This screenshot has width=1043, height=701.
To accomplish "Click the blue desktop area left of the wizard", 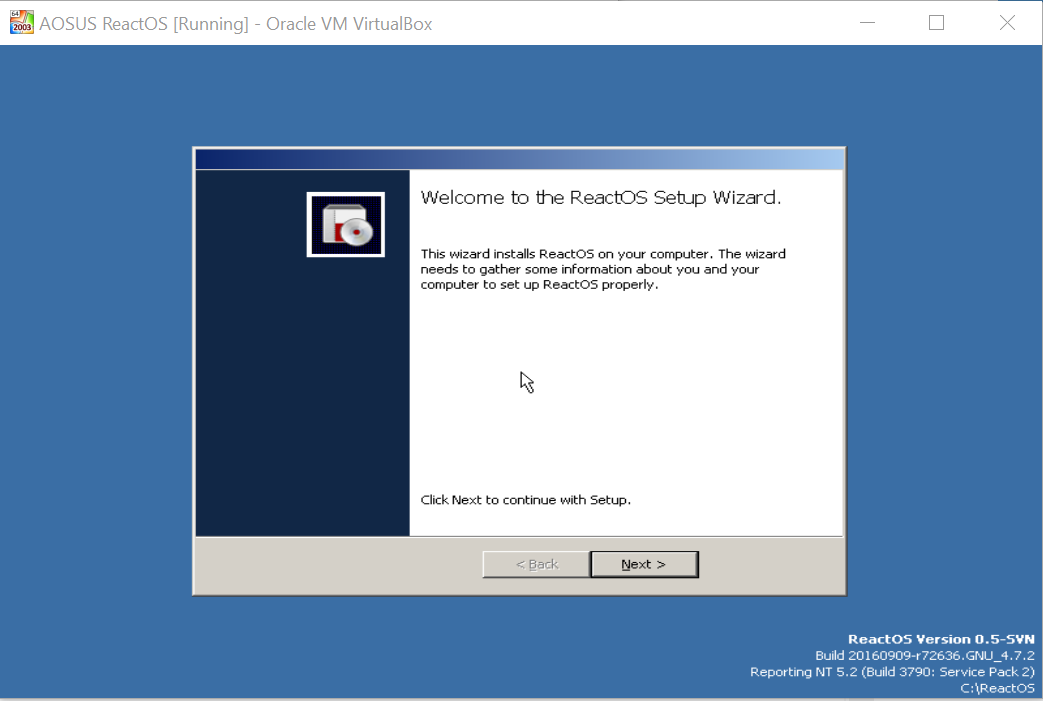I will click(x=96, y=371).
